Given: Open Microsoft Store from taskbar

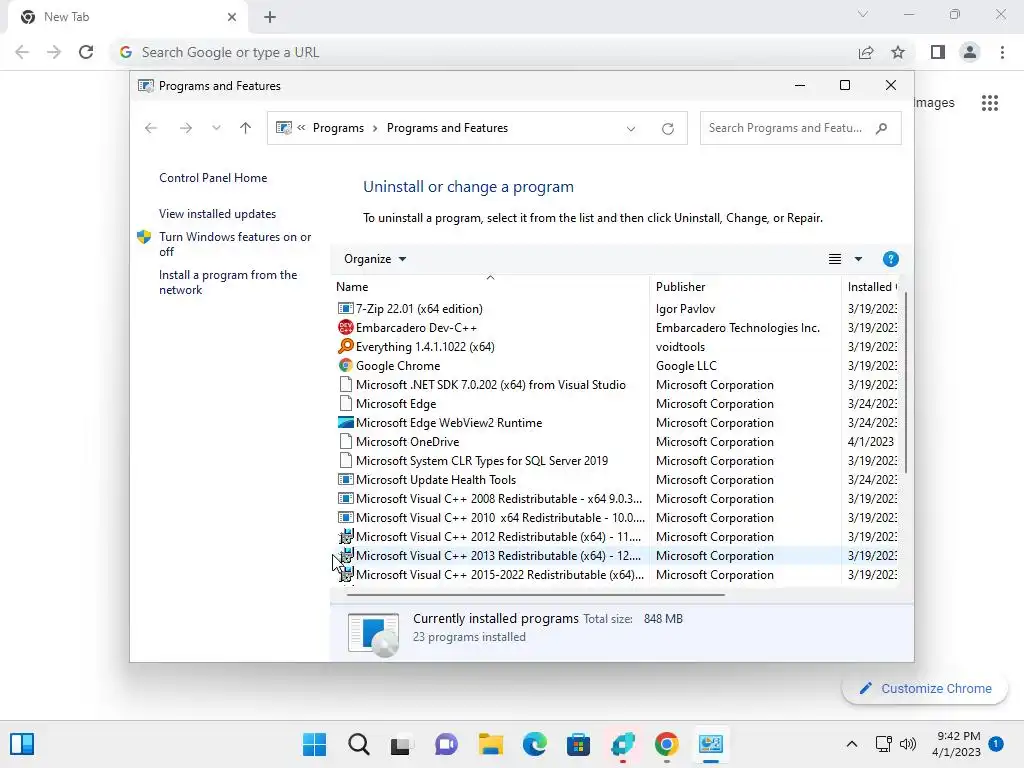Looking at the screenshot, I should click(578, 744).
